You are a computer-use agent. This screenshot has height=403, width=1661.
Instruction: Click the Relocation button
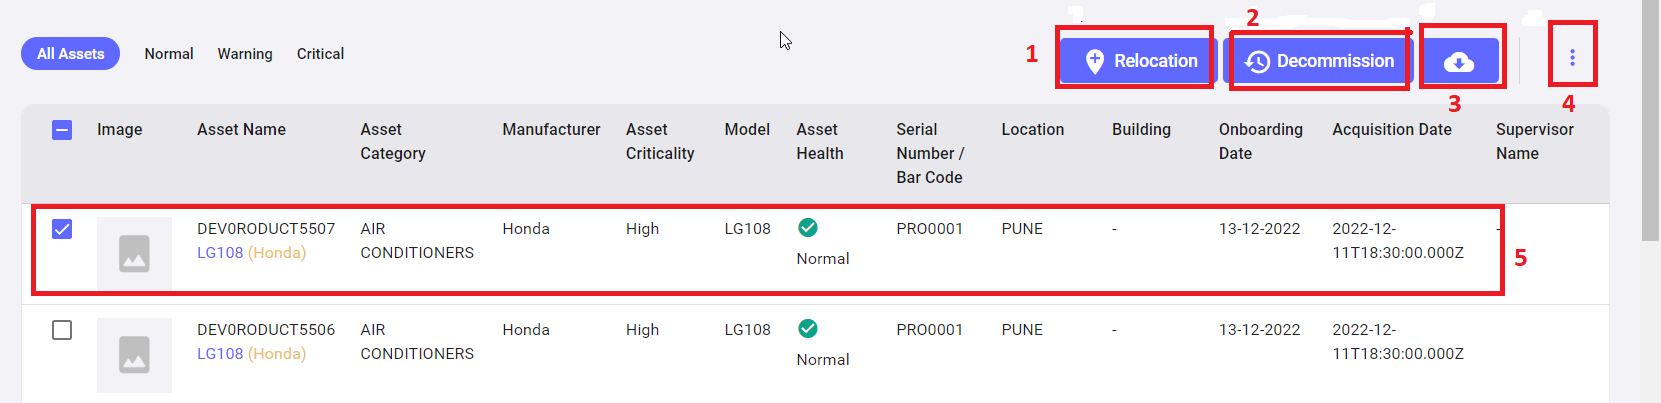pyautogui.click(x=1138, y=61)
